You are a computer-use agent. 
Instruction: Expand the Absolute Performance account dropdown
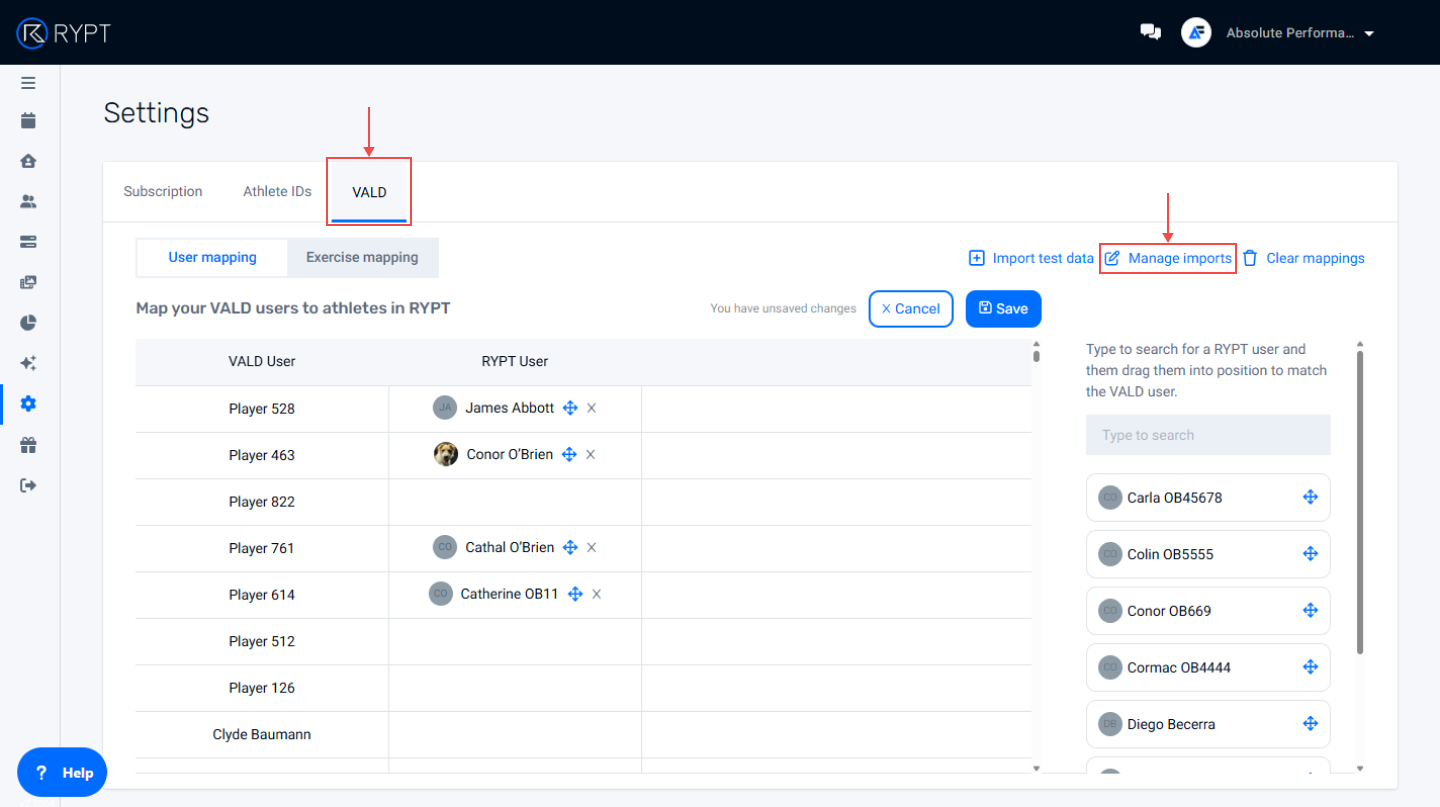pyautogui.click(x=1369, y=33)
